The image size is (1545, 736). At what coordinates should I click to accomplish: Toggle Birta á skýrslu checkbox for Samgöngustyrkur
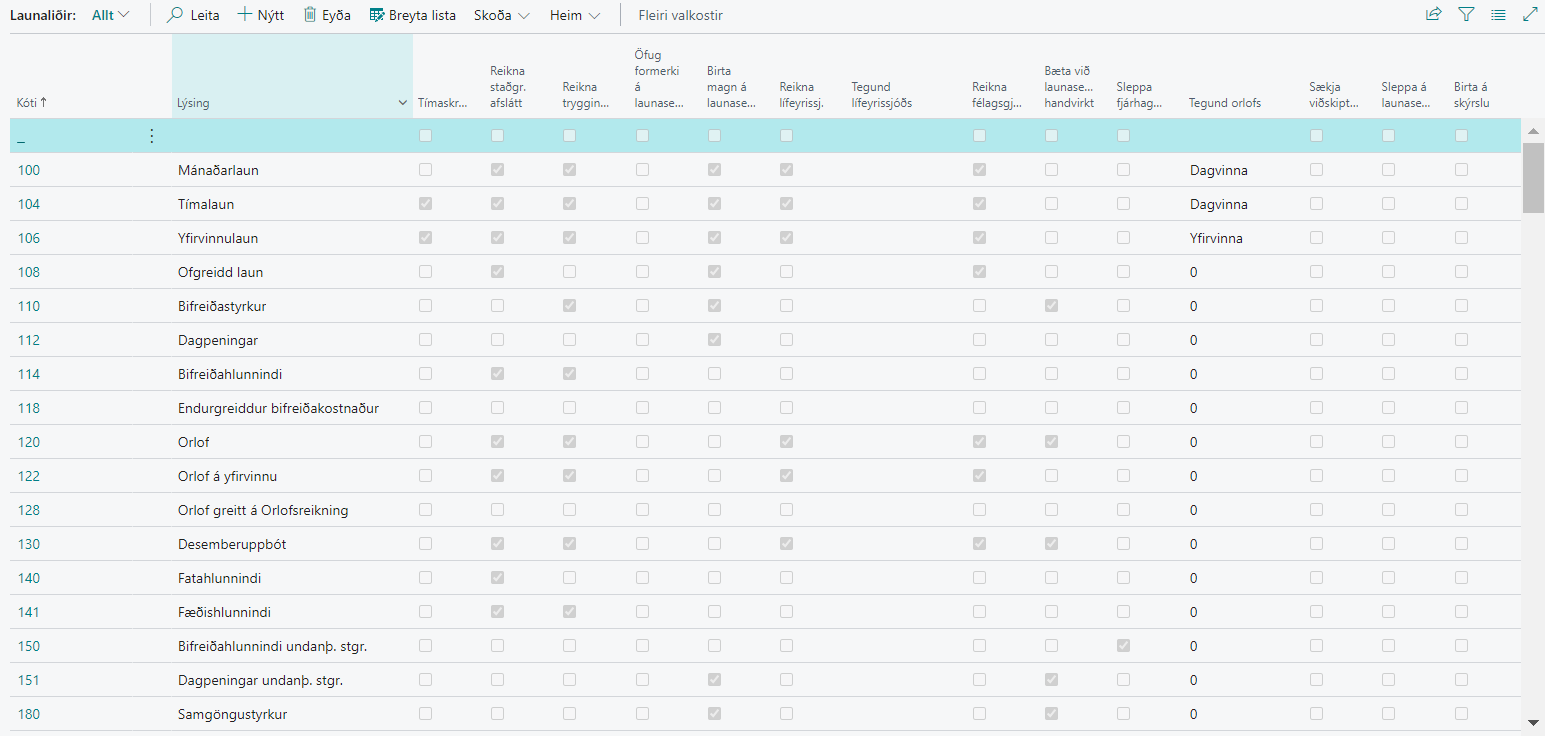(x=1461, y=714)
